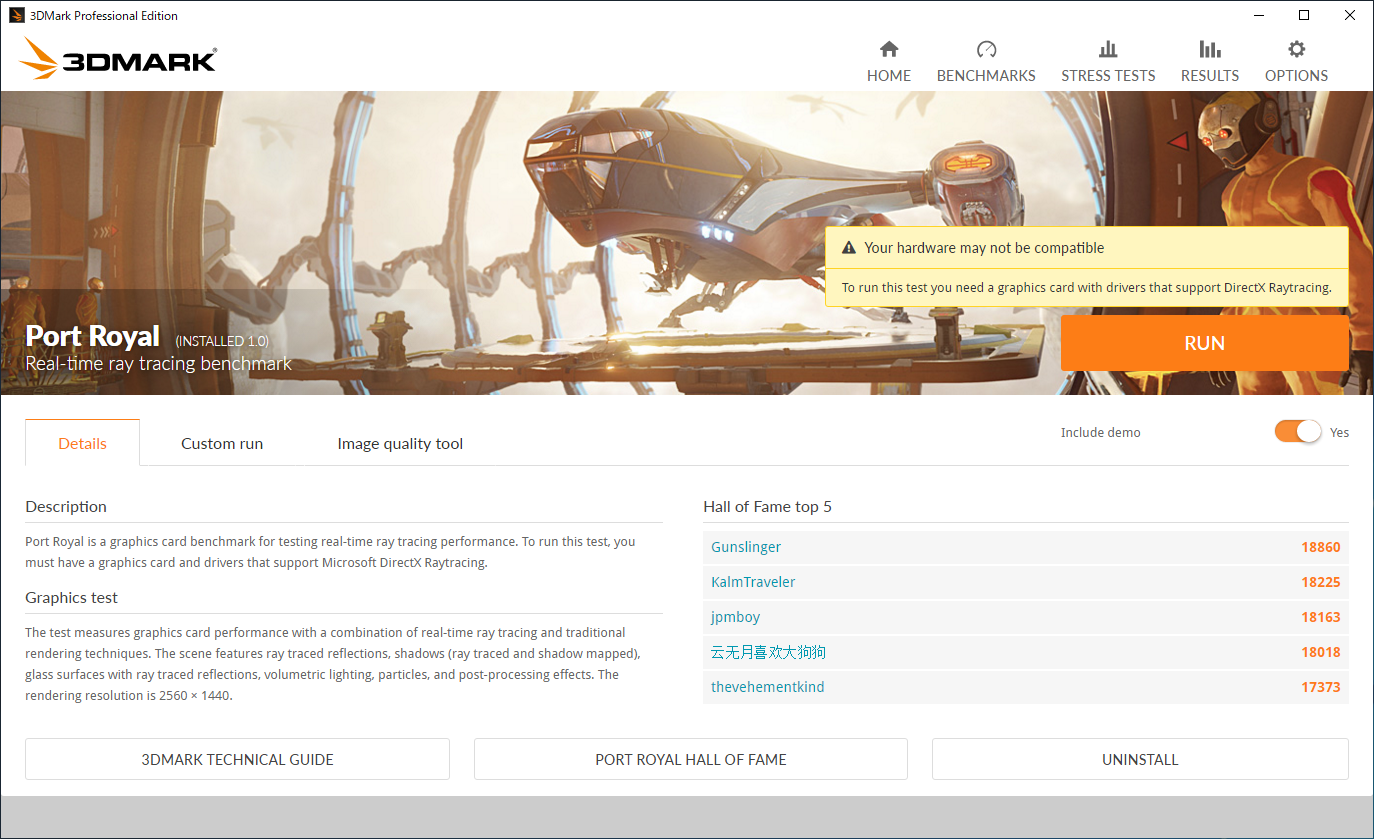This screenshot has height=839, width=1374.
Task: Switch to the Custom run tab
Action: click(222, 443)
